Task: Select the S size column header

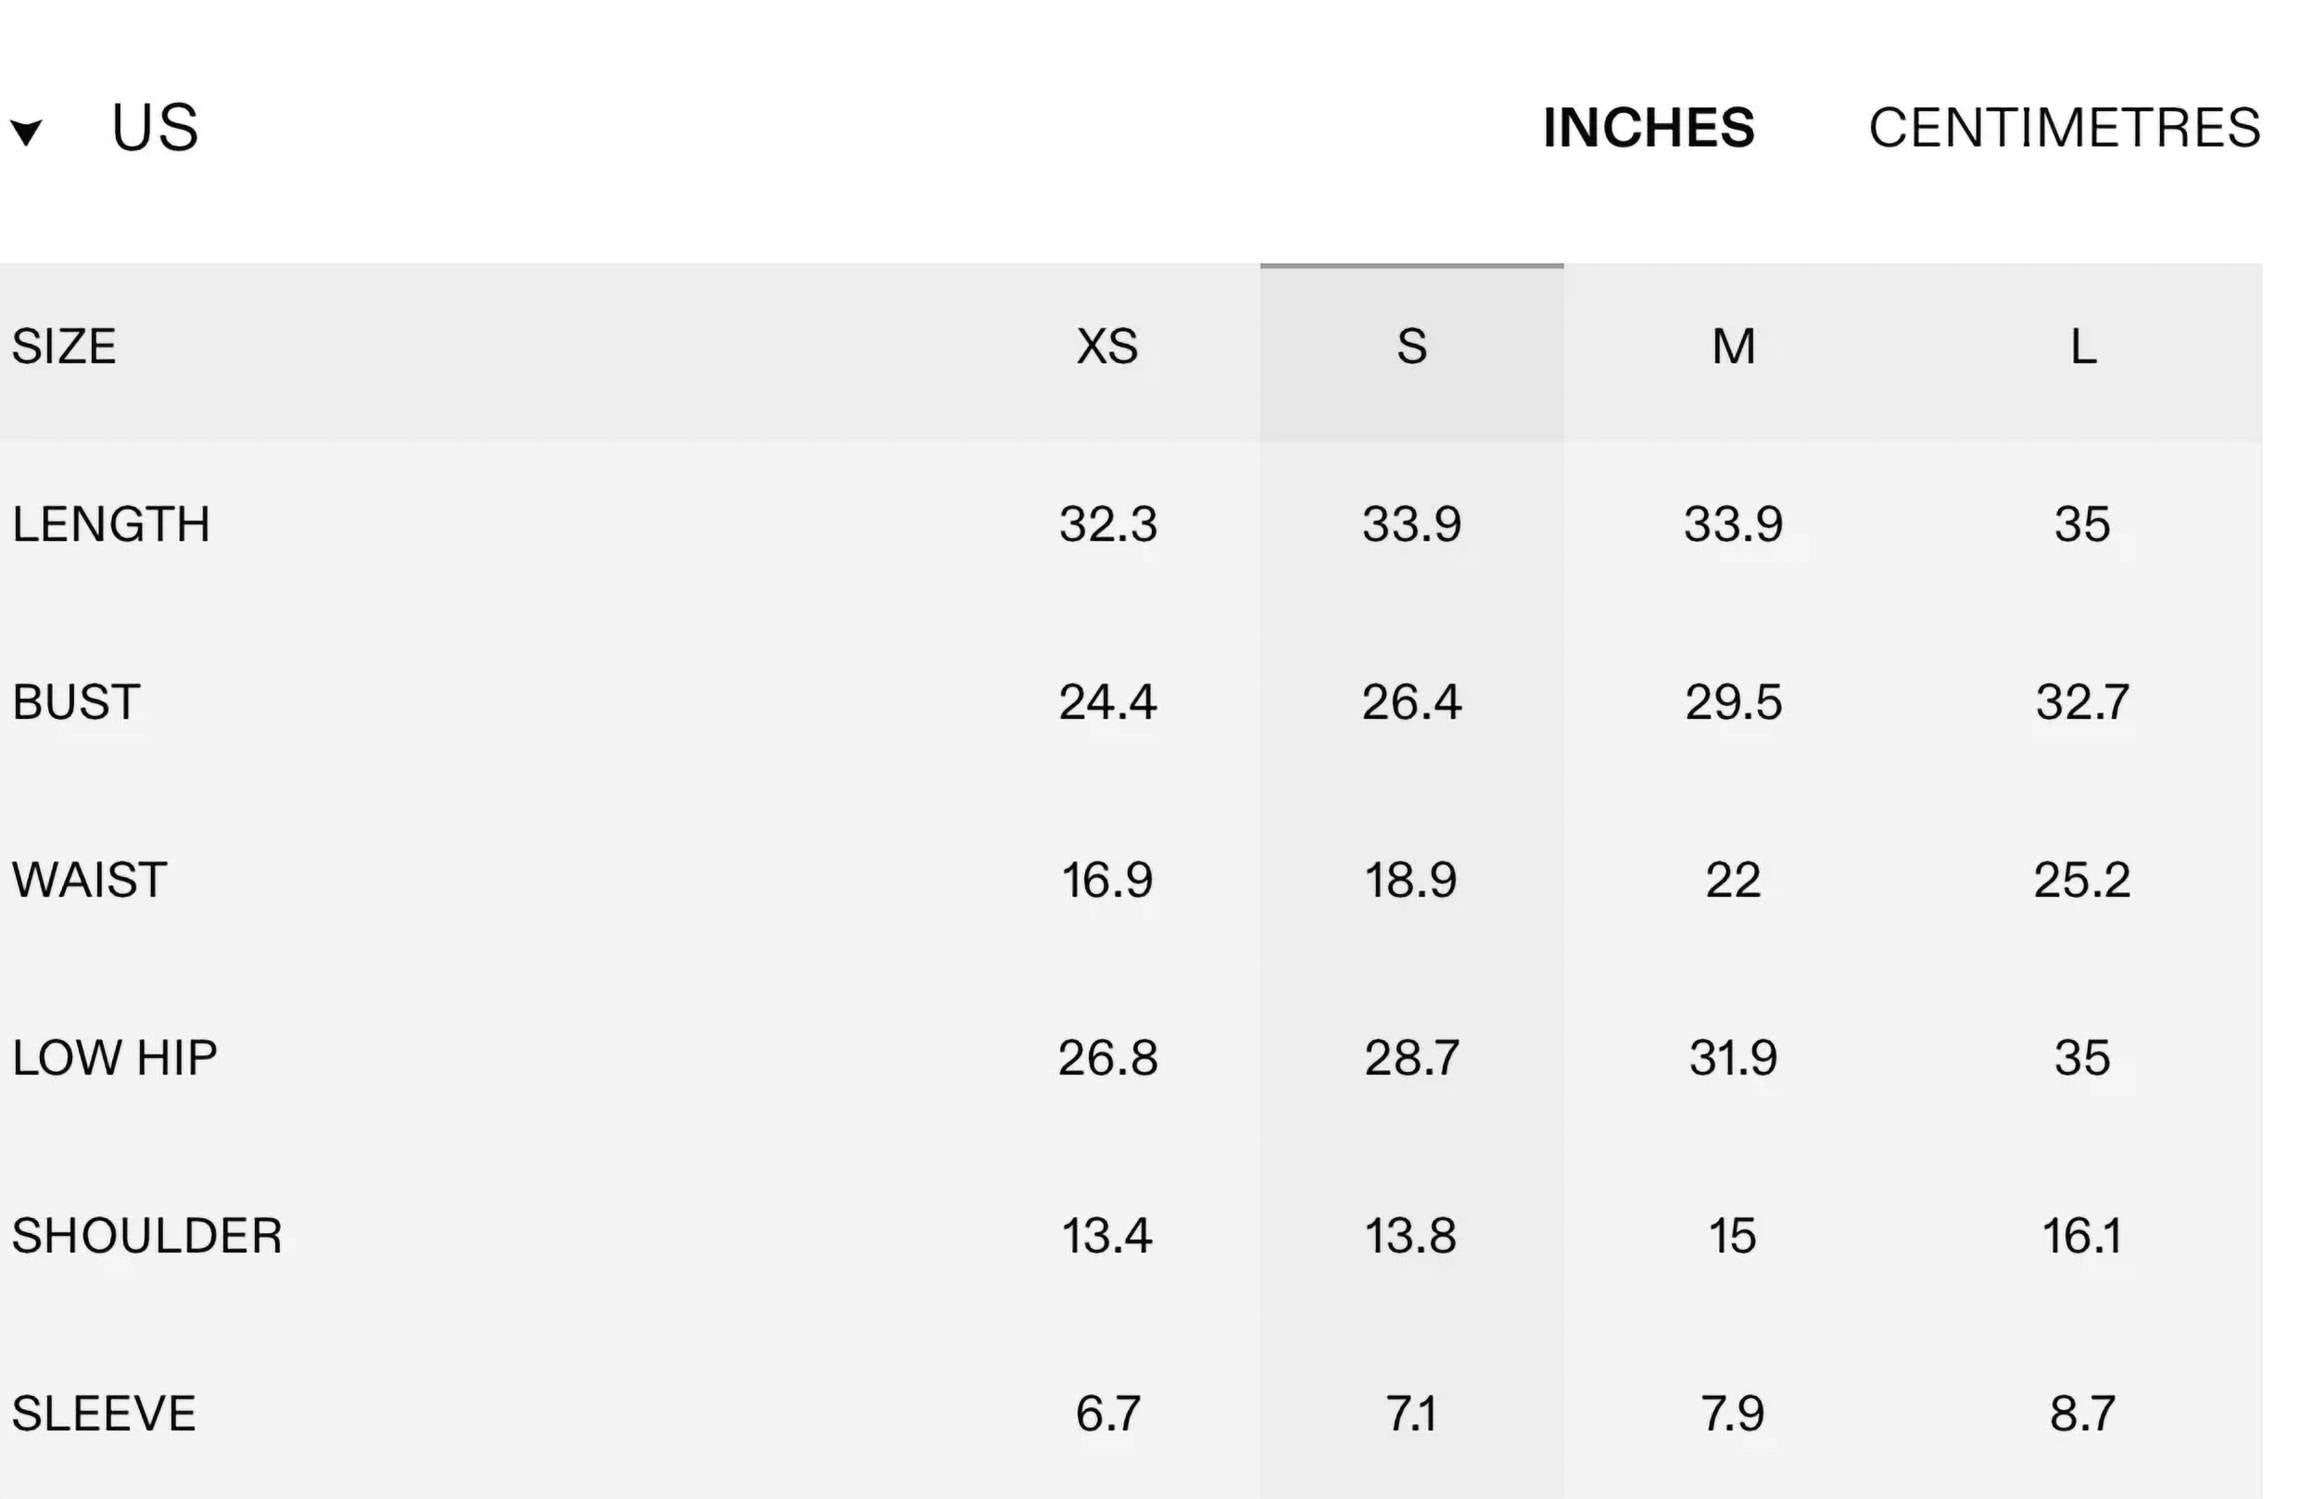Action: 1411,347
